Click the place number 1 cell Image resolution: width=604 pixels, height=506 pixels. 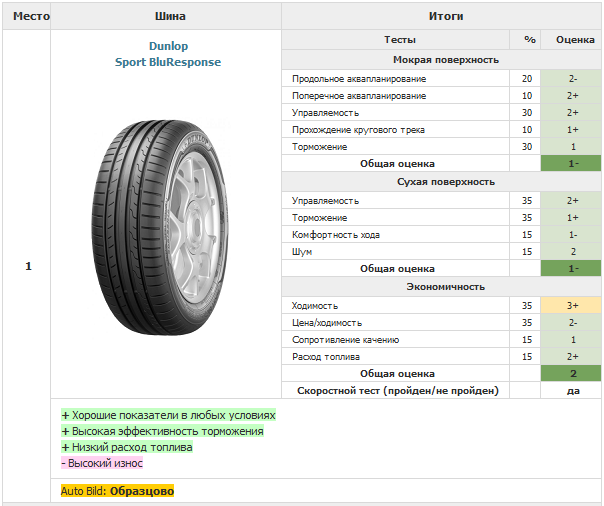coord(28,266)
